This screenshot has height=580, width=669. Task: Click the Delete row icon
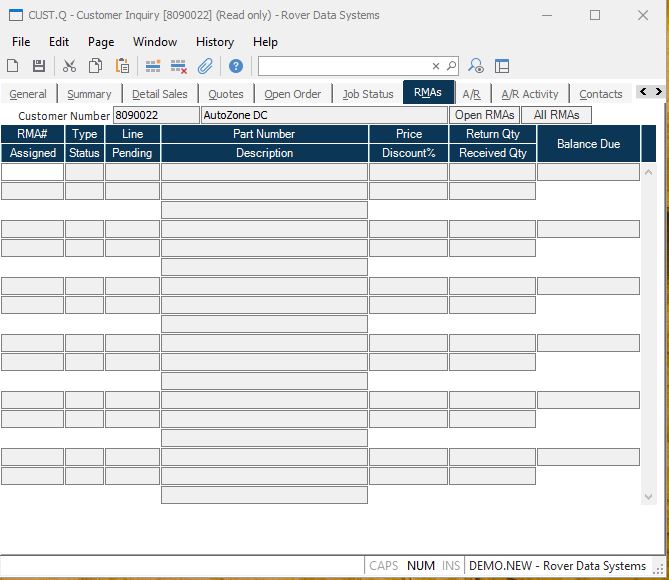point(179,66)
